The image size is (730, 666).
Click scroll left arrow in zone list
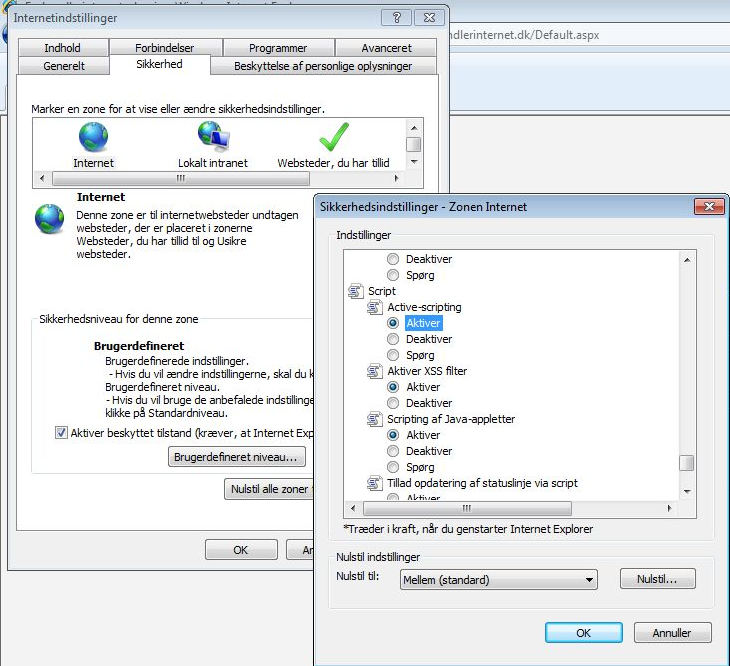click(x=42, y=178)
